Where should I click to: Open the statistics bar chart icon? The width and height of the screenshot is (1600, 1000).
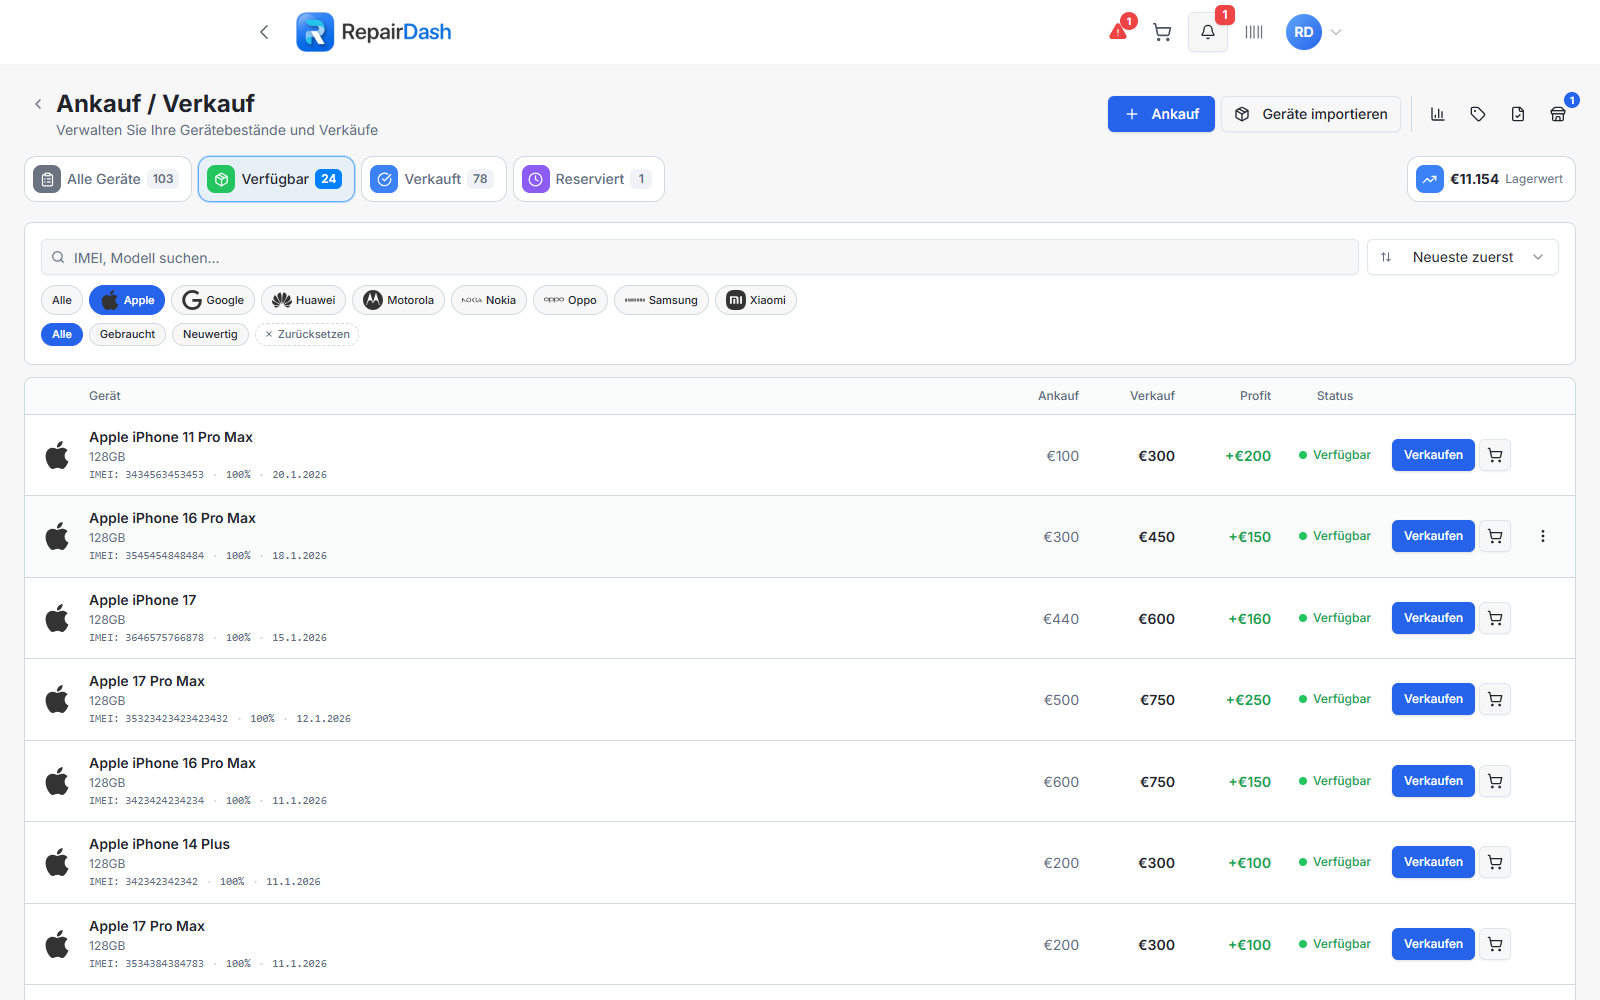point(1438,114)
